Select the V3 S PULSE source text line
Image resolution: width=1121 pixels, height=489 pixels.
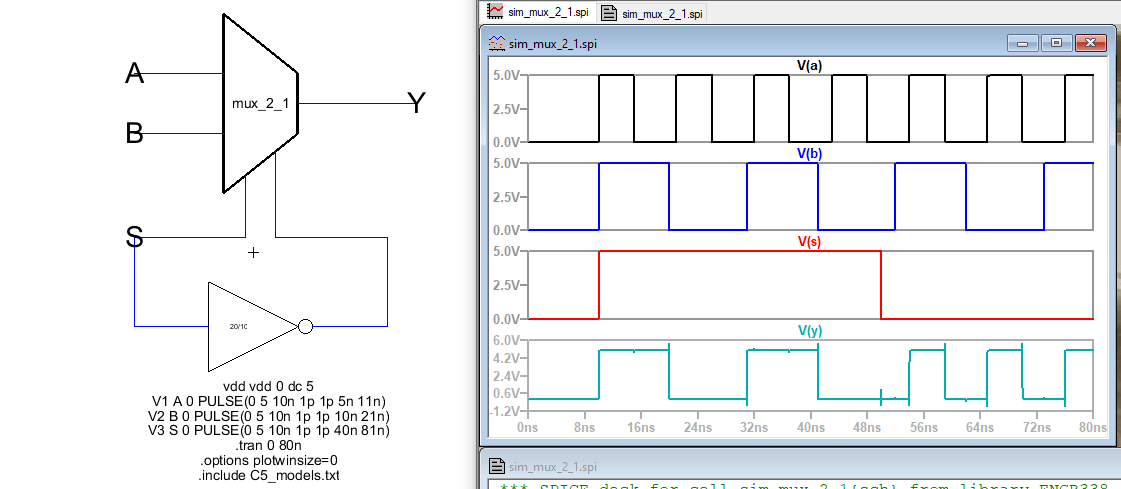click(x=268, y=430)
